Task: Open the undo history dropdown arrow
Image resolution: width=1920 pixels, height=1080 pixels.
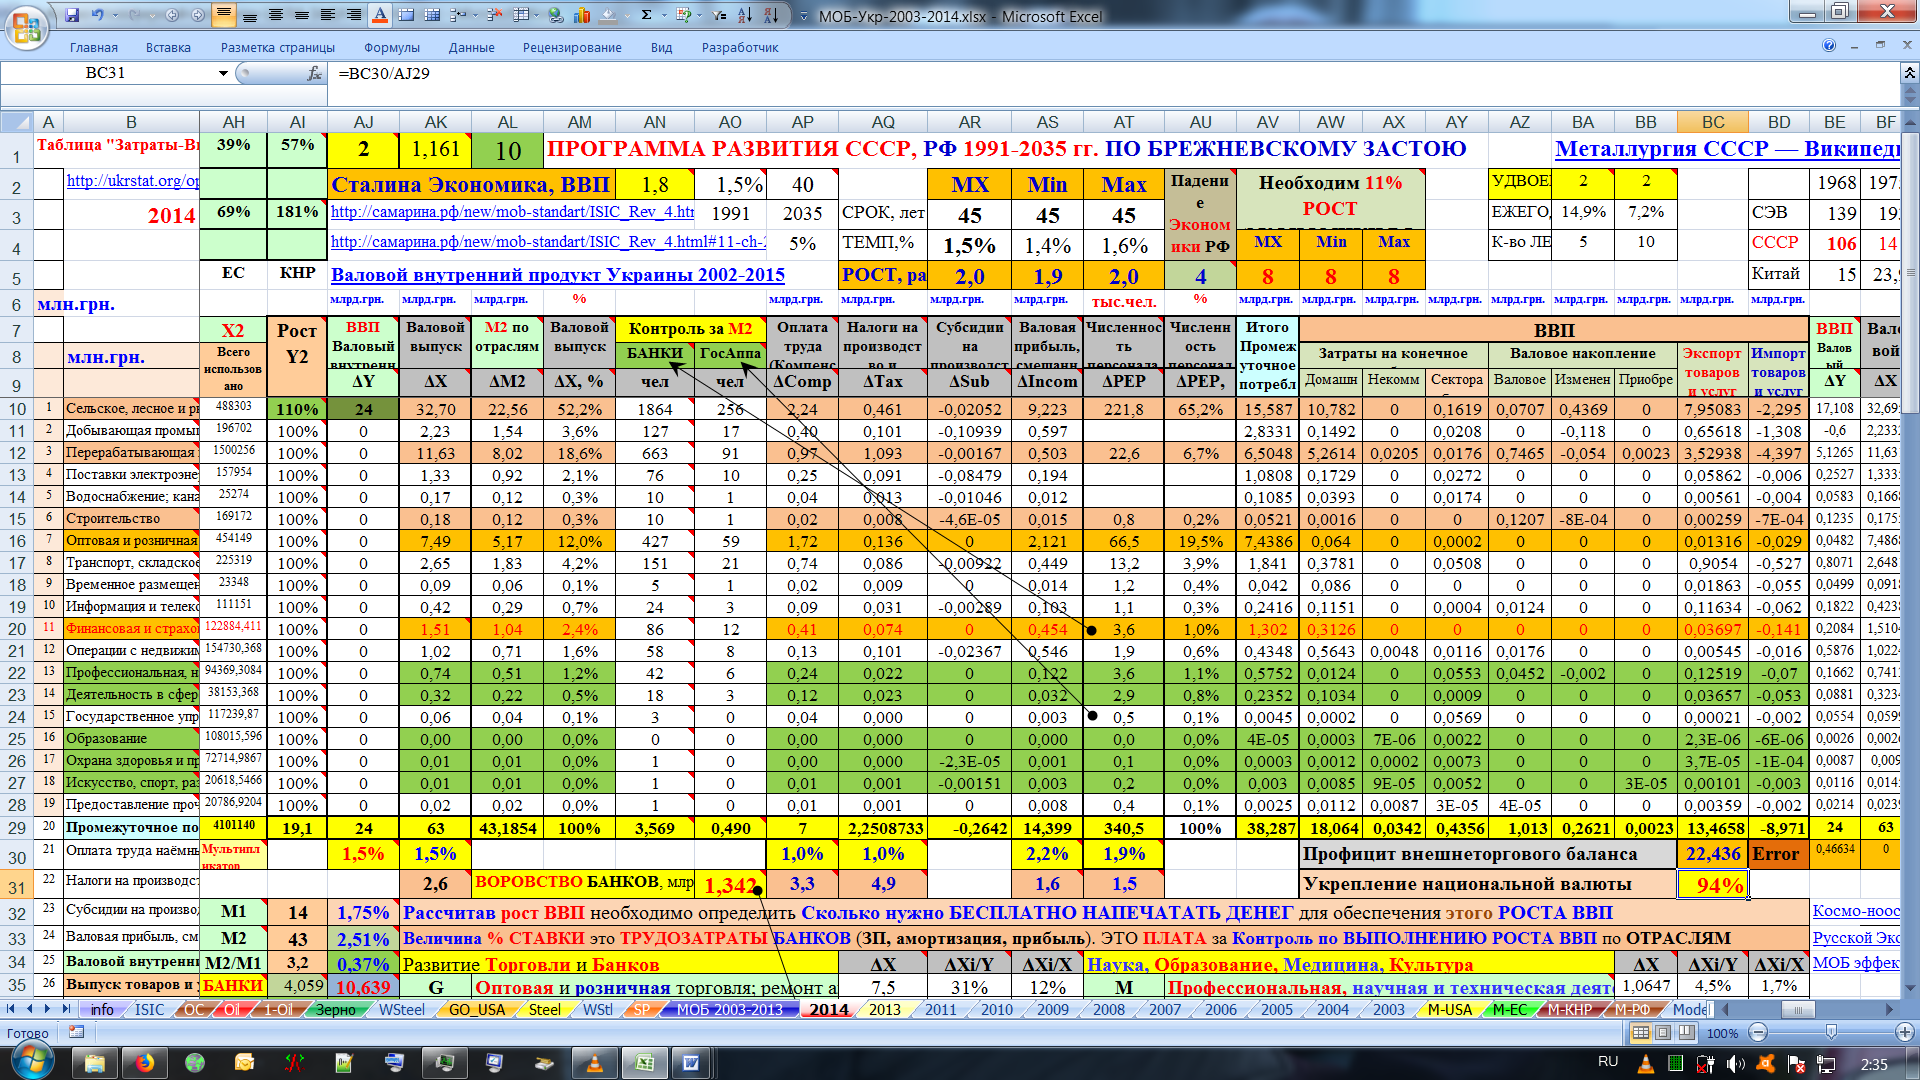Action: (x=114, y=15)
